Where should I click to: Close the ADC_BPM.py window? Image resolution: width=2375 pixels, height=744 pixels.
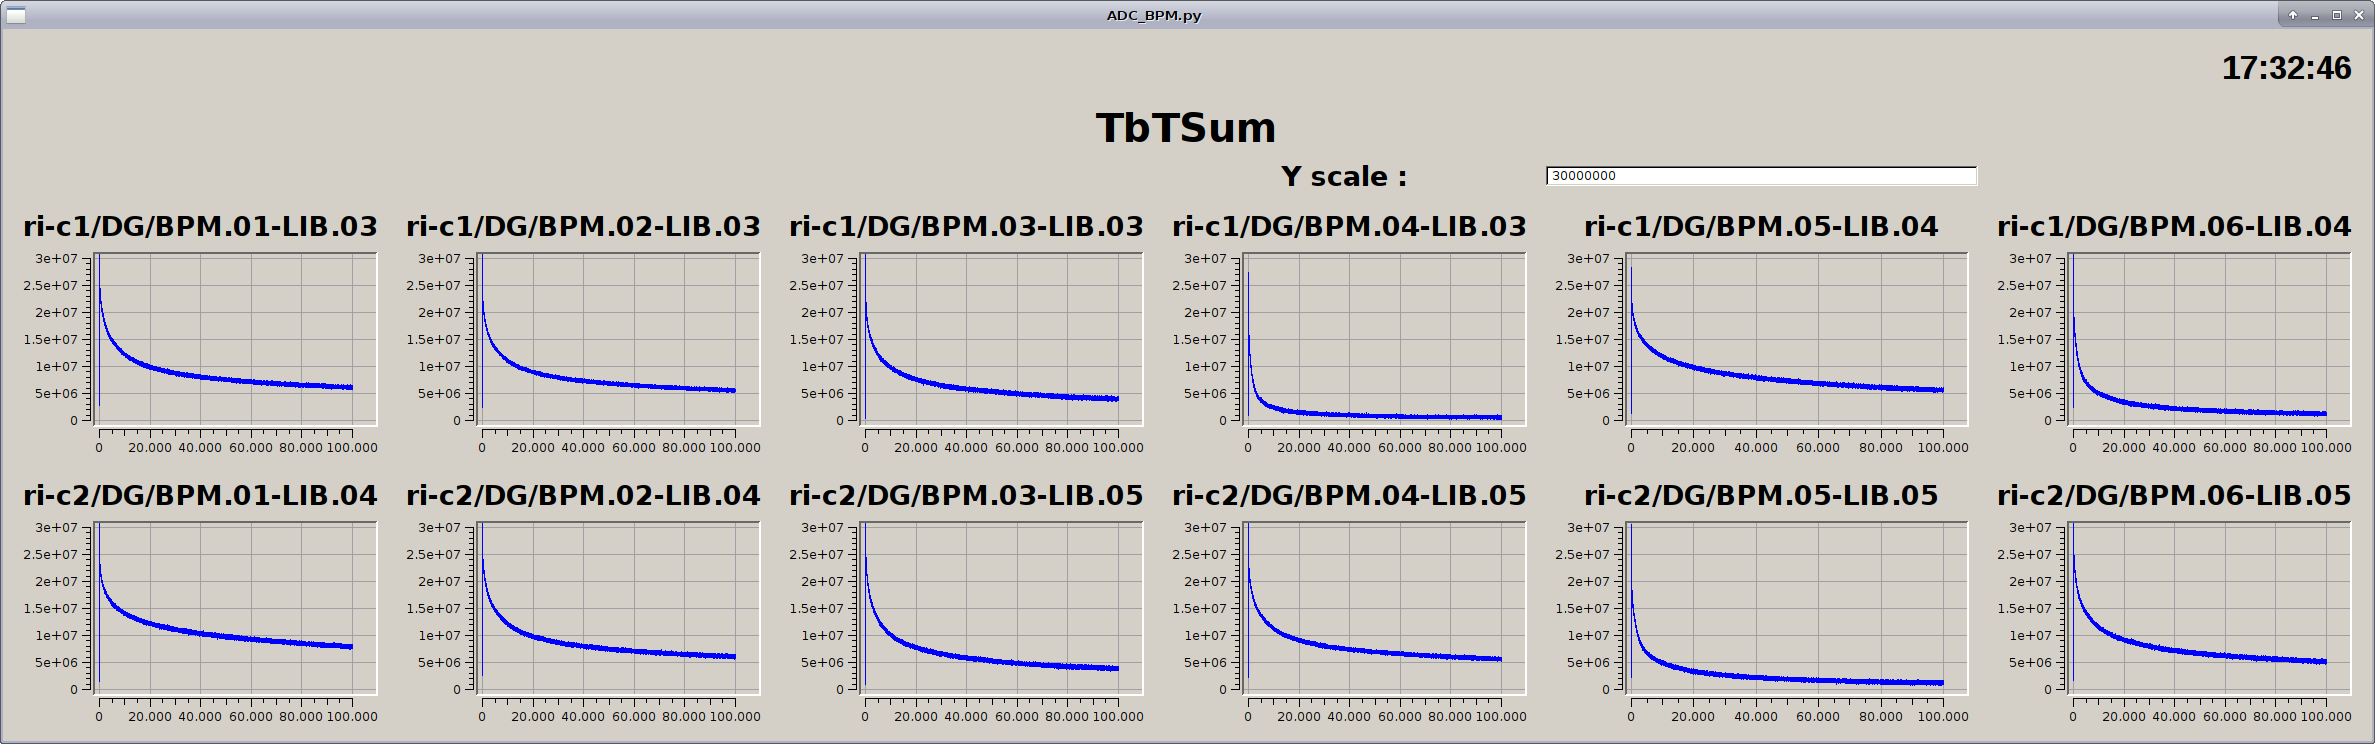(2359, 15)
